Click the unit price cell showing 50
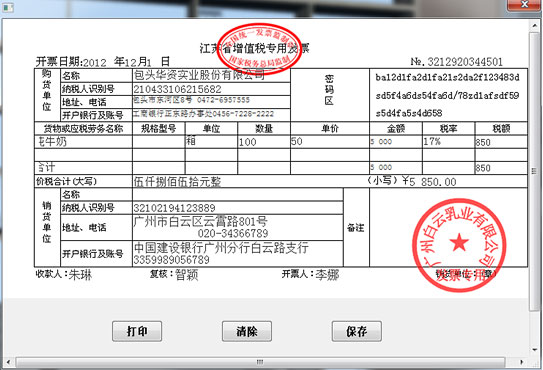Screen dimensions: 543x370 pos(330,142)
